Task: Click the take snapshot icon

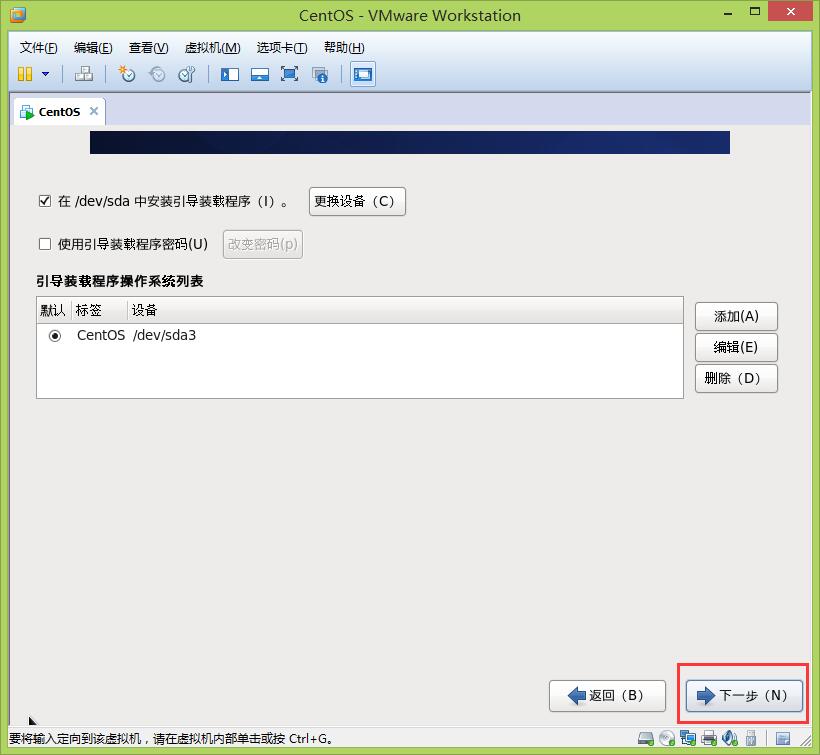Action: coord(126,74)
